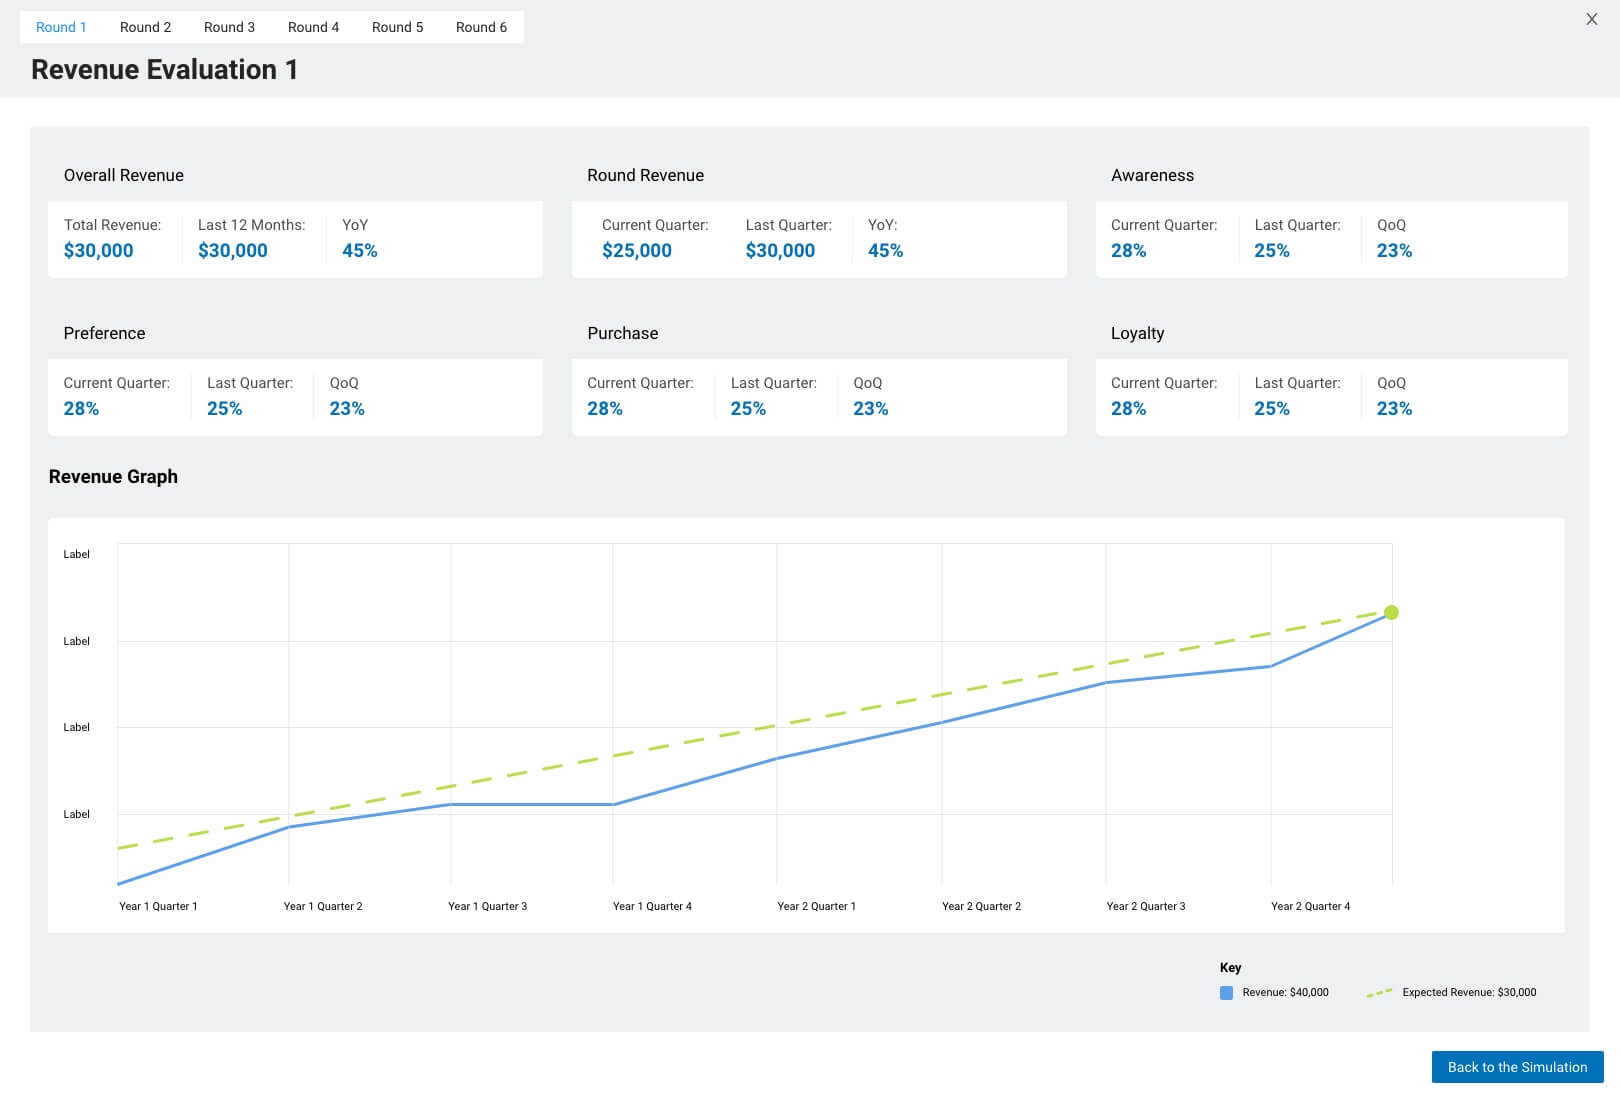1620x1099 pixels.
Task: Click the Year 1 Quarter 2 axis label
Action: (x=323, y=906)
